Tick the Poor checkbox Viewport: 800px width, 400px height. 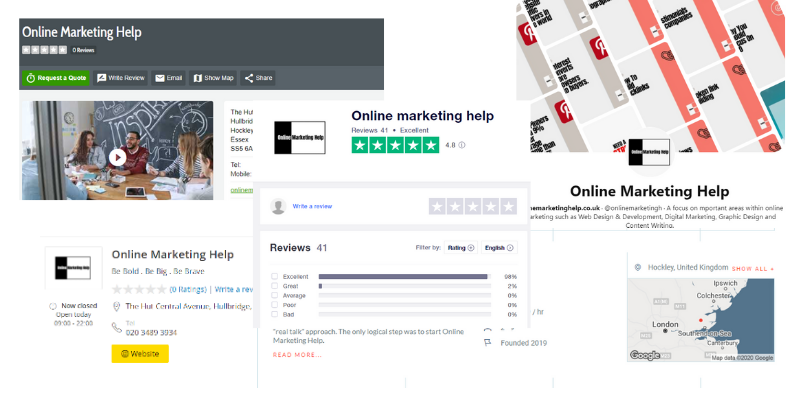point(274,305)
